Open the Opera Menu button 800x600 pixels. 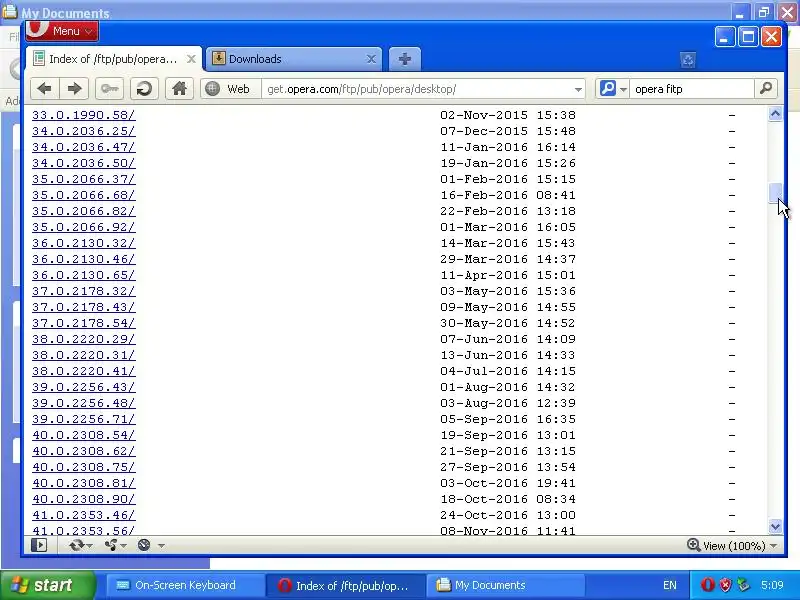(x=61, y=31)
